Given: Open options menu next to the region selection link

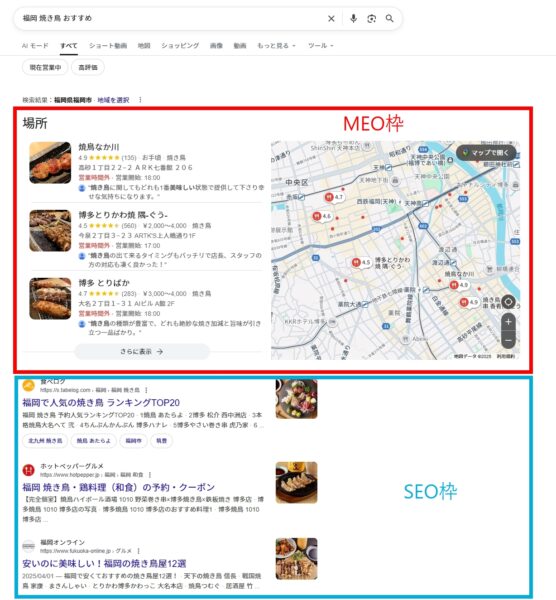Looking at the screenshot, I should click(x=140, y=100).
